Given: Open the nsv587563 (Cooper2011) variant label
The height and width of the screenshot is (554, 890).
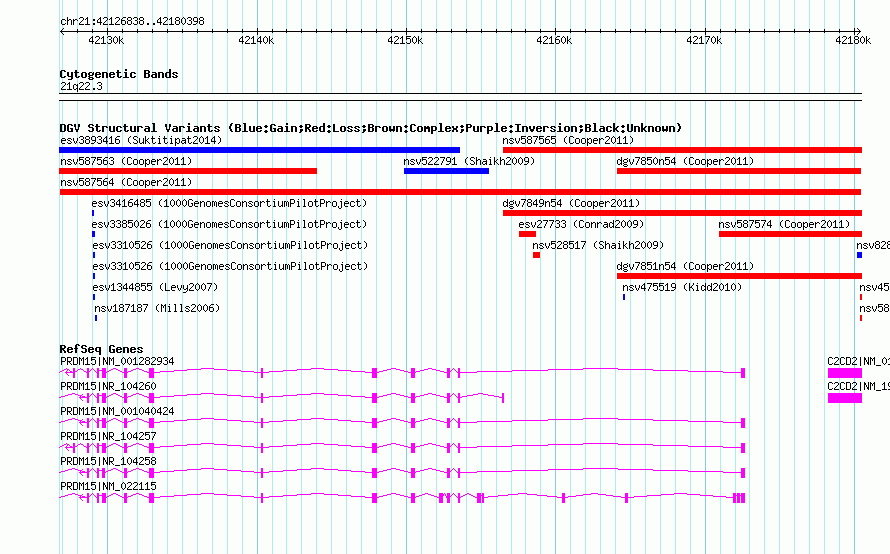Looking at the screenshot, I should coord(126,161).
